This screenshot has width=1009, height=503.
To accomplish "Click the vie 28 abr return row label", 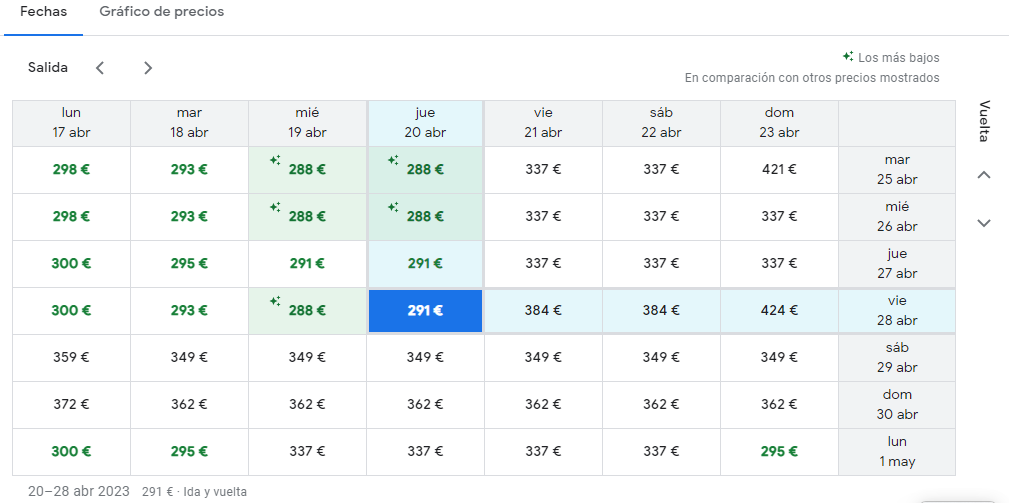I will tap(897, 311).
